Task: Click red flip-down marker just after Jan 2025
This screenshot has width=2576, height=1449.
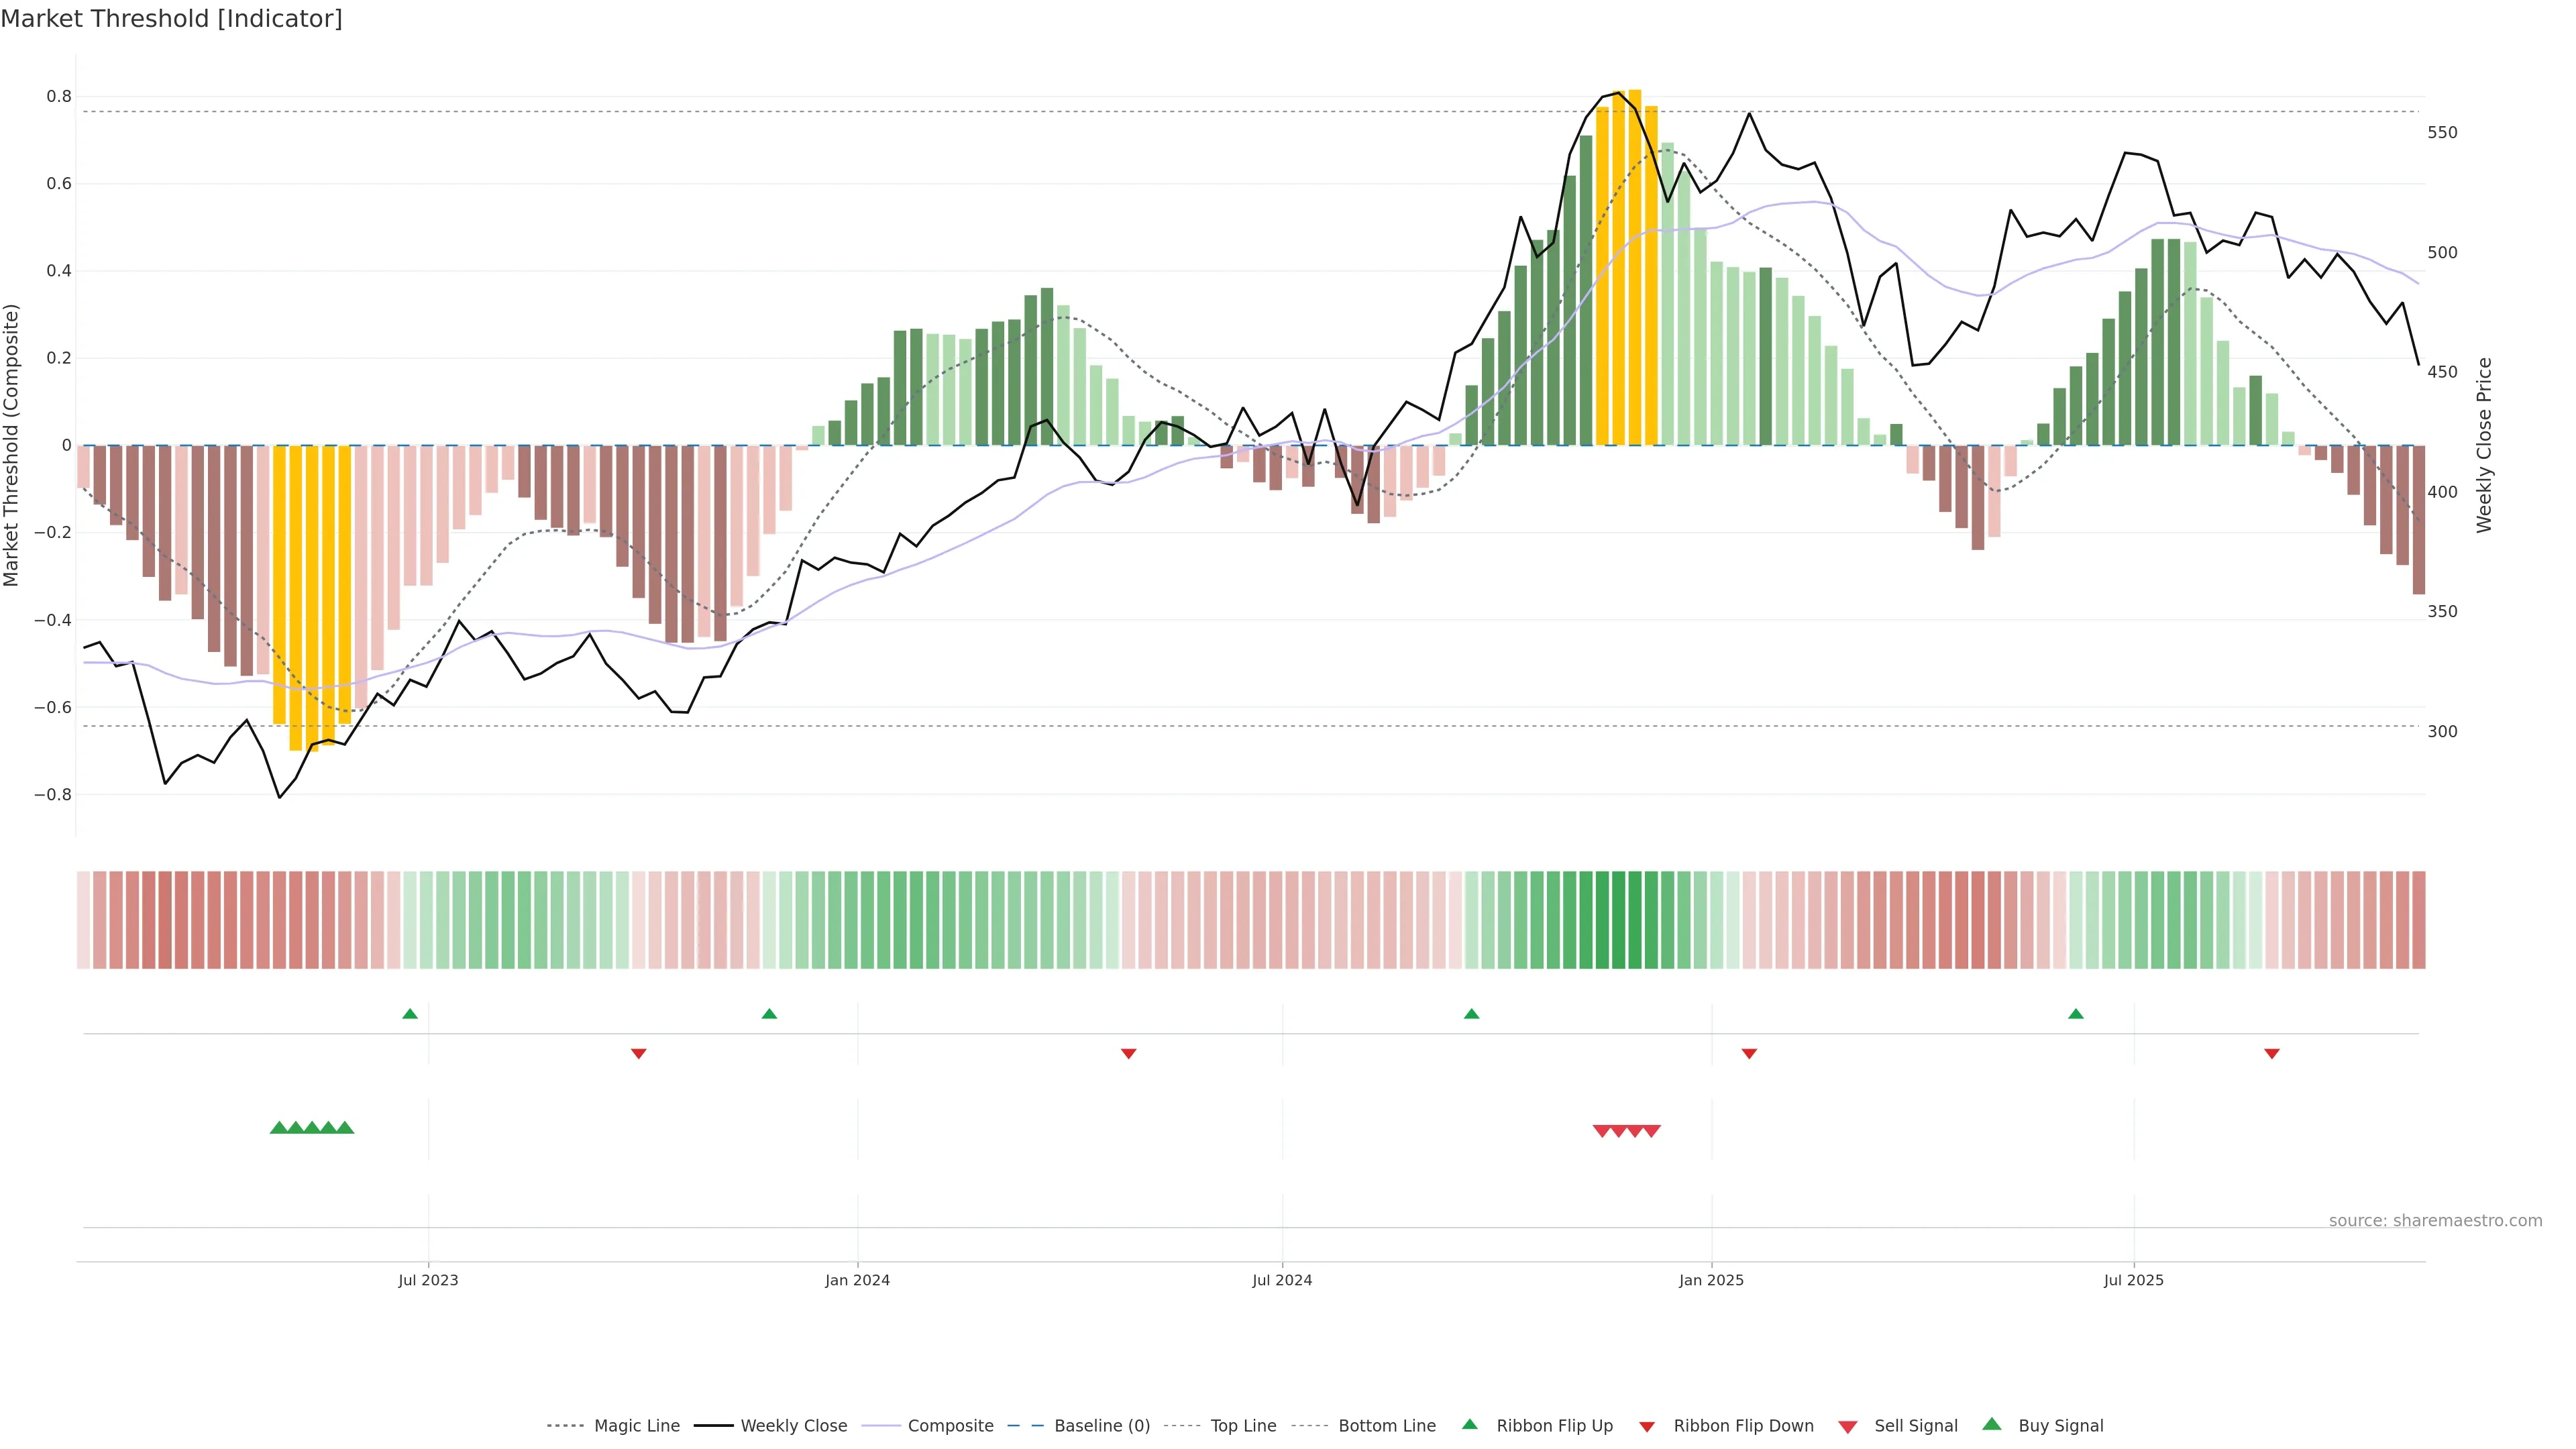Action: pos(1749,1054)
